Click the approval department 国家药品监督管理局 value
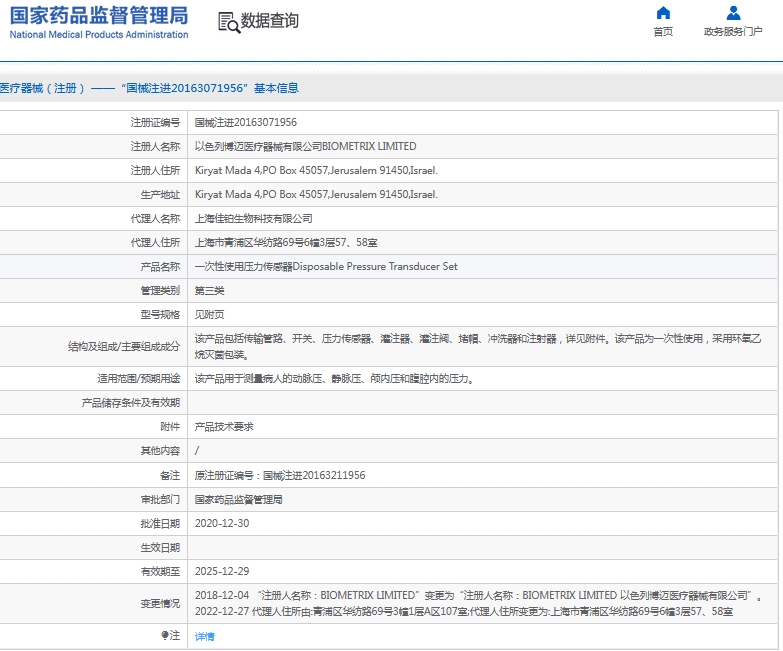The height and width of the screenshot is (651, 783). click(238, 499)
